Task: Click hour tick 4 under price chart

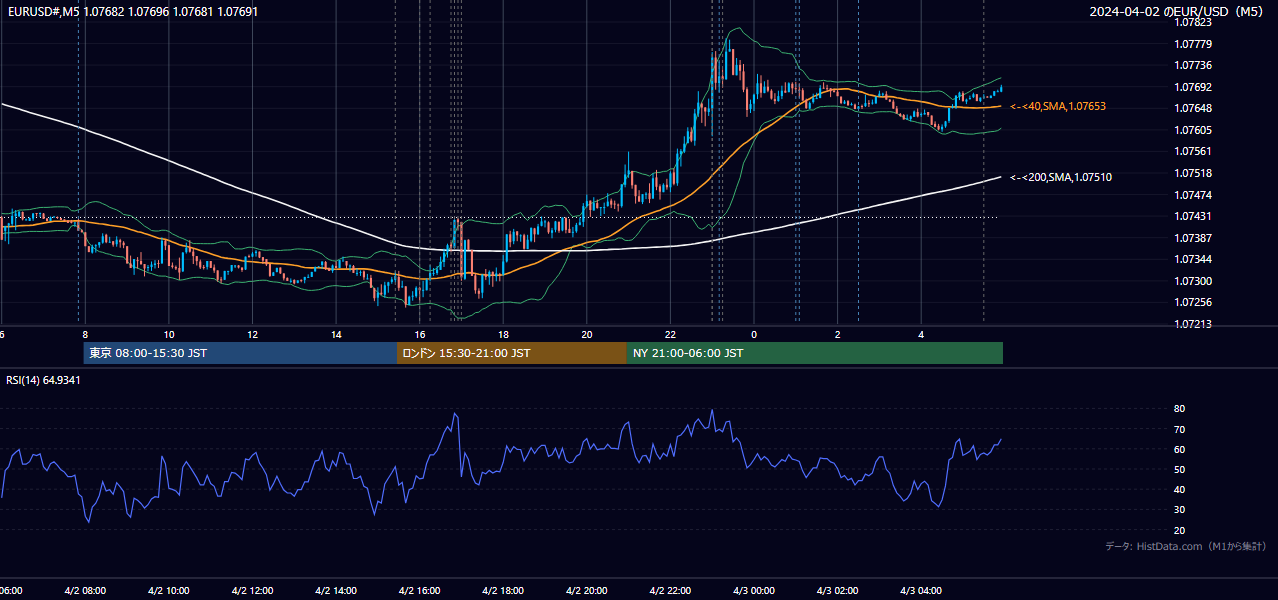Action: [921, 334]
